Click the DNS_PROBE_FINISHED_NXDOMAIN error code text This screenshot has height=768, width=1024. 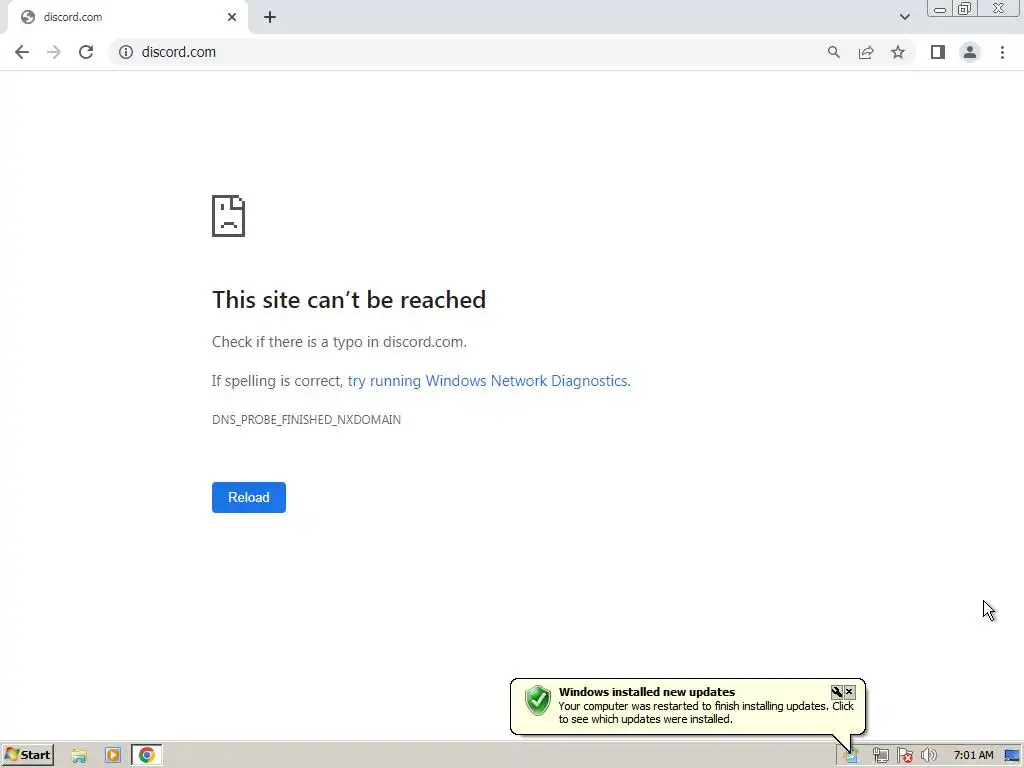tap(306, 420)
